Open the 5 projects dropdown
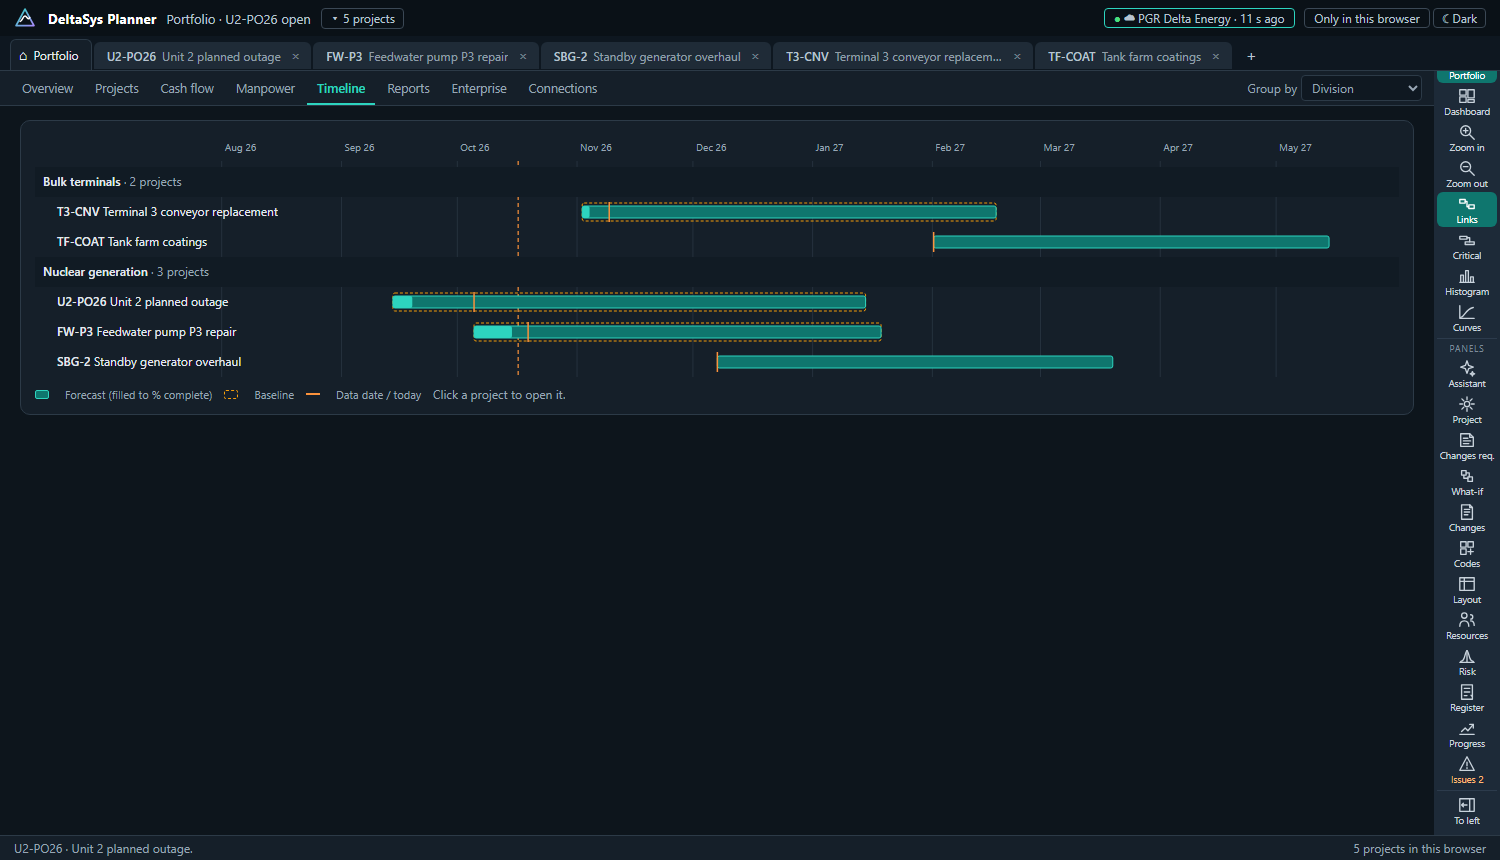Screen dimensions: 1500x860 [362, 19]
